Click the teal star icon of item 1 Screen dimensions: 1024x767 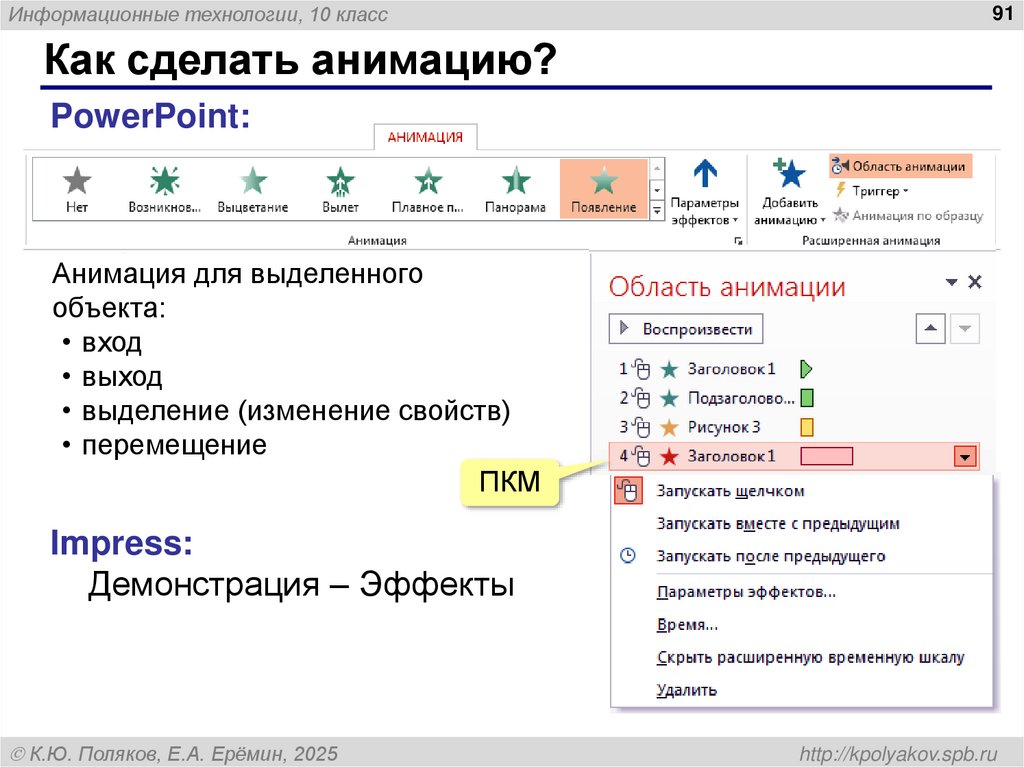pos(669,370)
